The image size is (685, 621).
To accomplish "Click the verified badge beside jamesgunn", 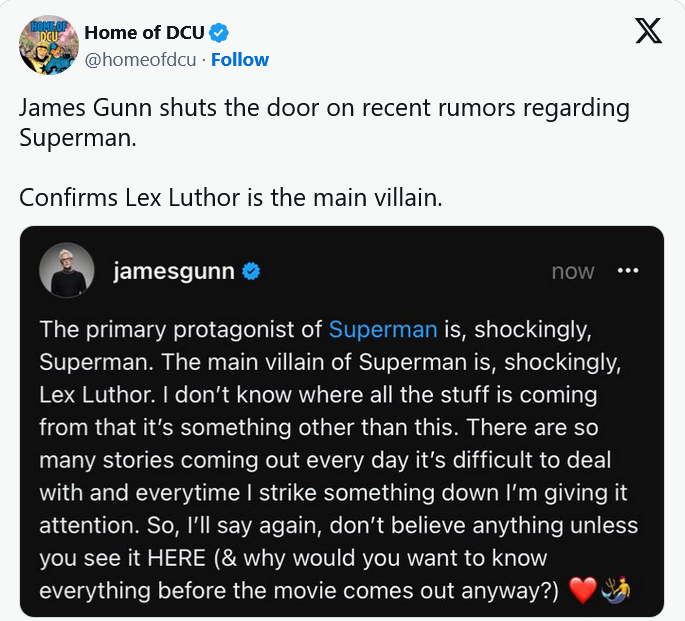I will point(250,271).
